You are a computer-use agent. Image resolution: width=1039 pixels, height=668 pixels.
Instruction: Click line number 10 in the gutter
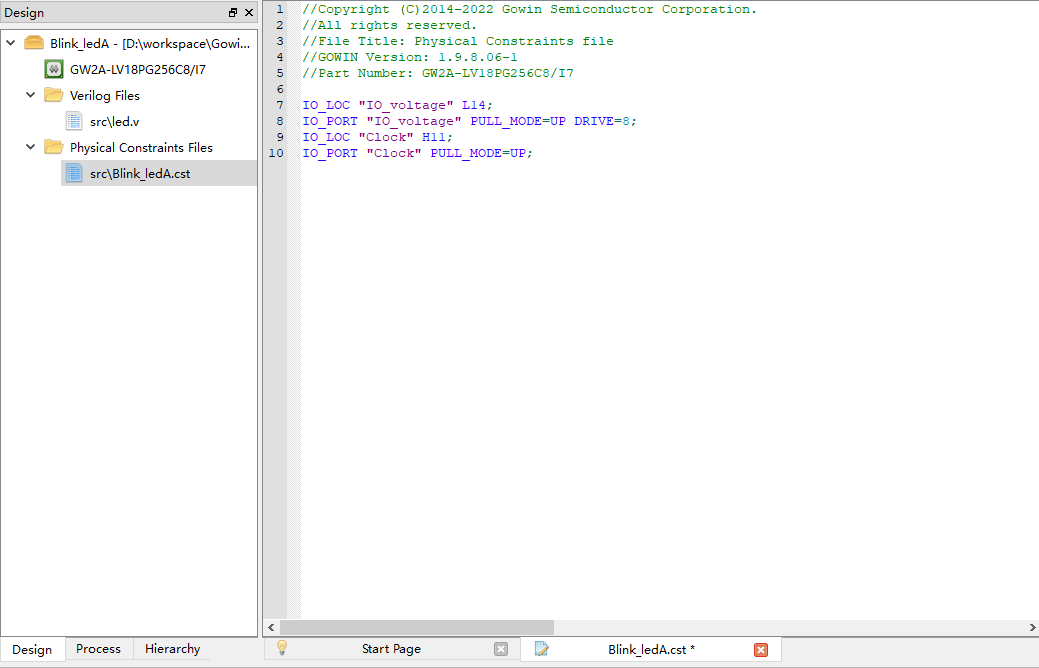pyautogui.click(x=276, y=153)
